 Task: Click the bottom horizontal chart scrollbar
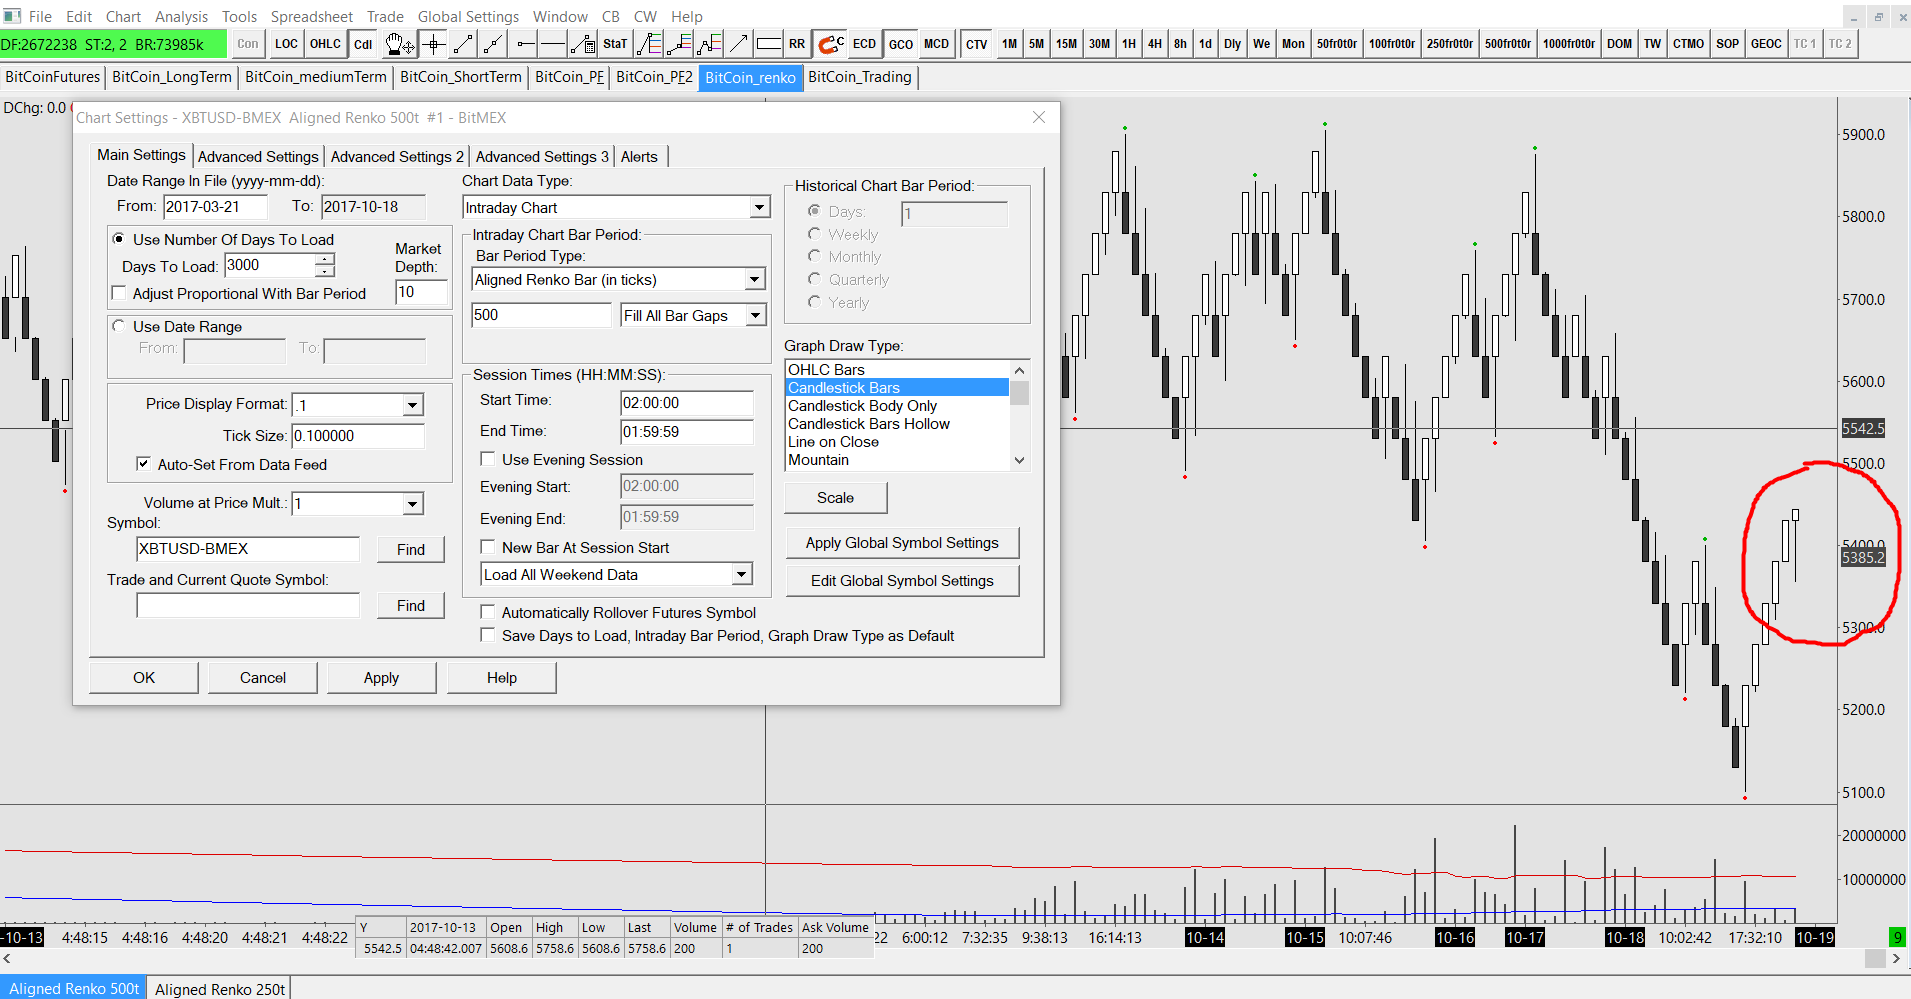940,959
